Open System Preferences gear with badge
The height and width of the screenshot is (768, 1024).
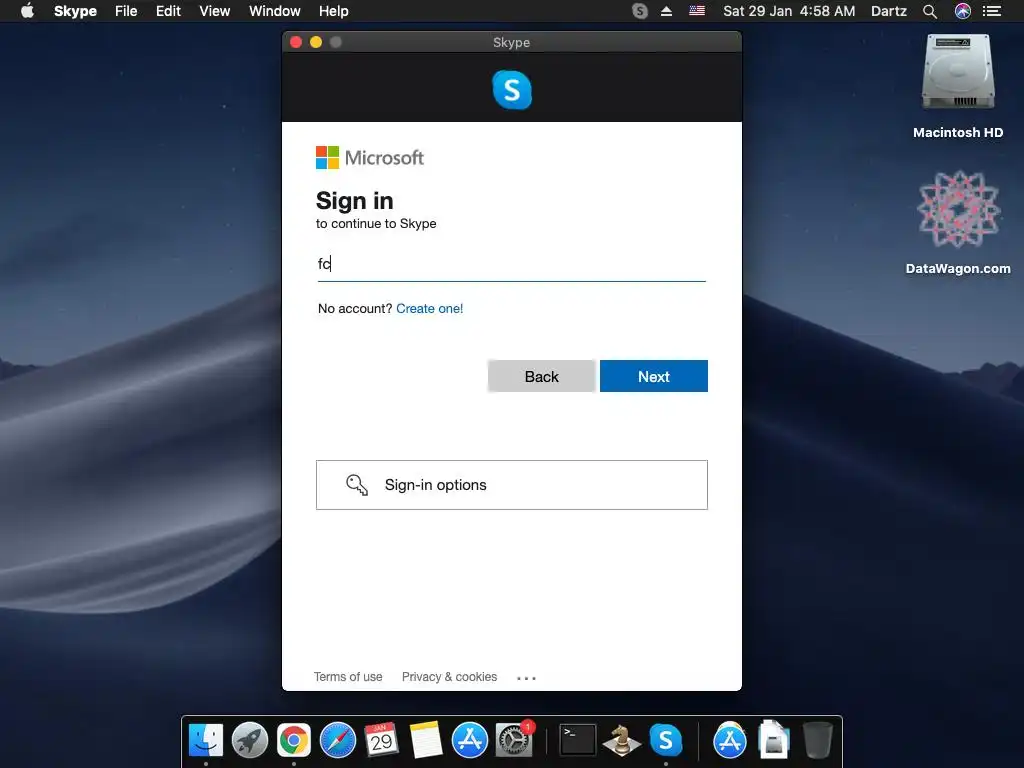coord(513,741)
